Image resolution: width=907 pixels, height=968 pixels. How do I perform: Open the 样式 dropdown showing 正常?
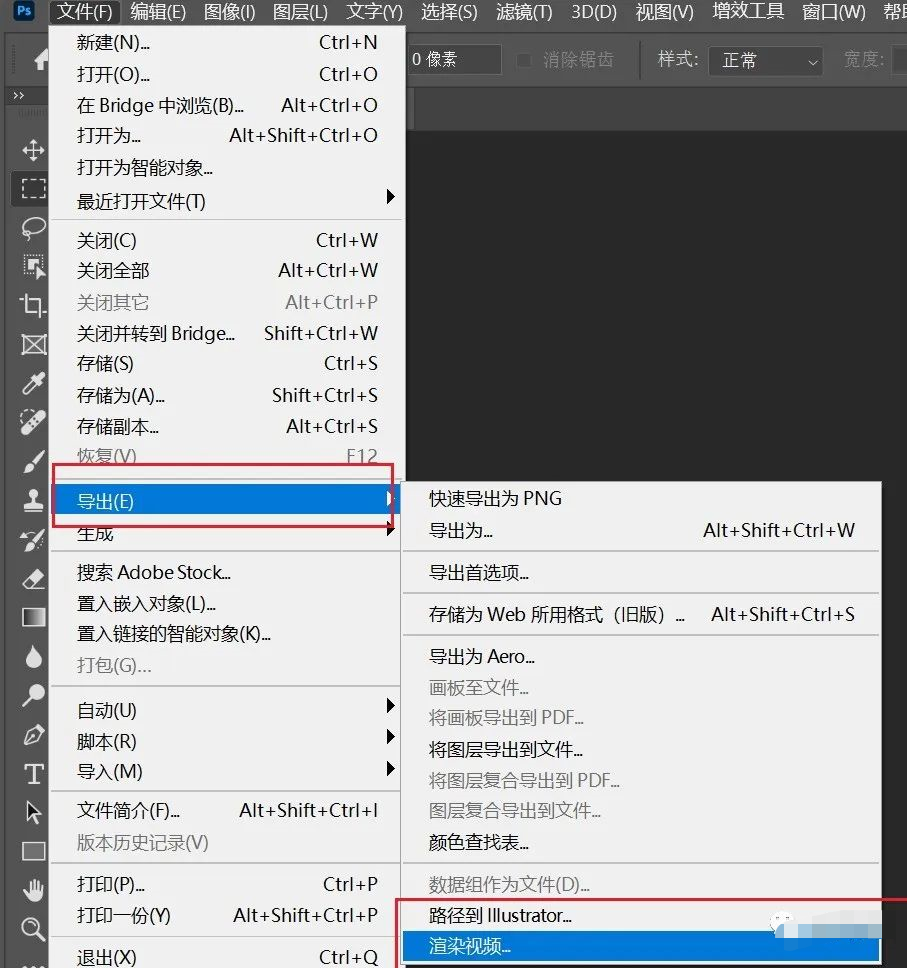[x=765, y=60]
